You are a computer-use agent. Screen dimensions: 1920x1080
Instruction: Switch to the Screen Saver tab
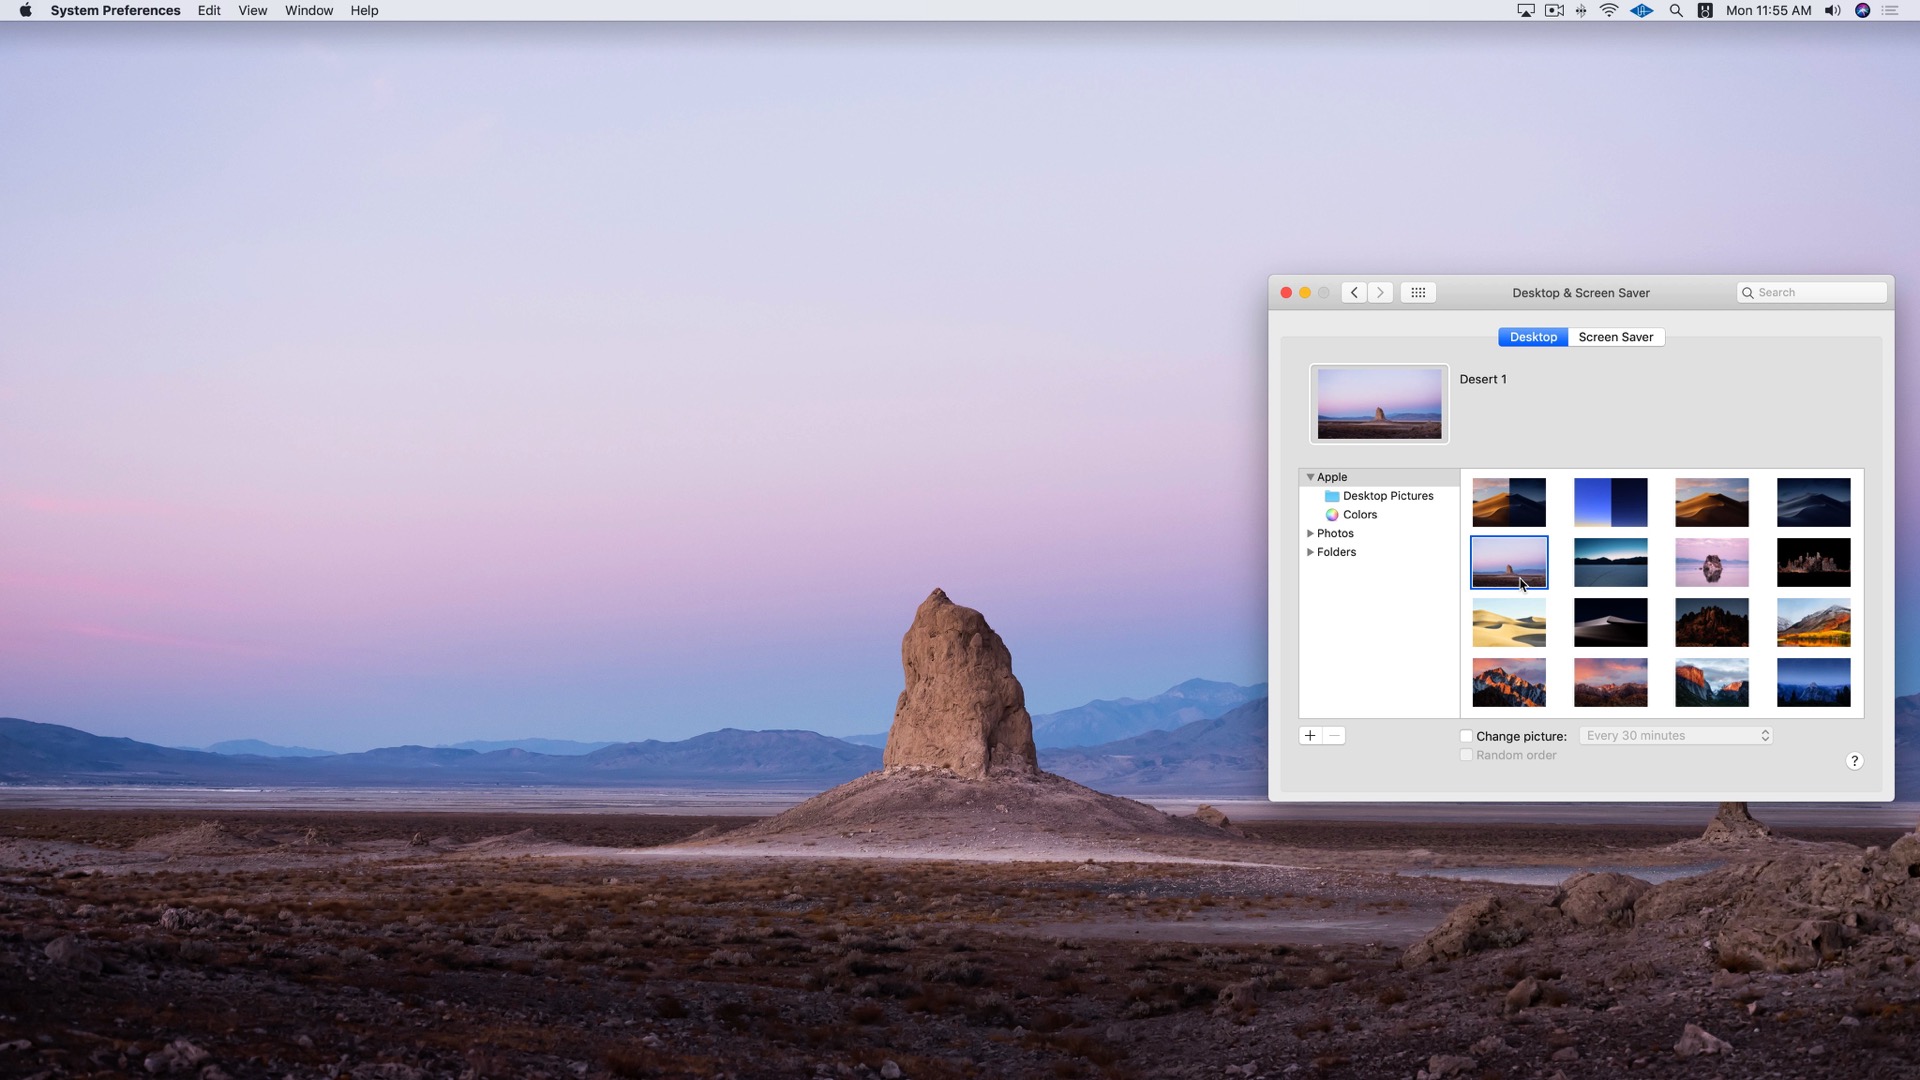click(1615, 337)
